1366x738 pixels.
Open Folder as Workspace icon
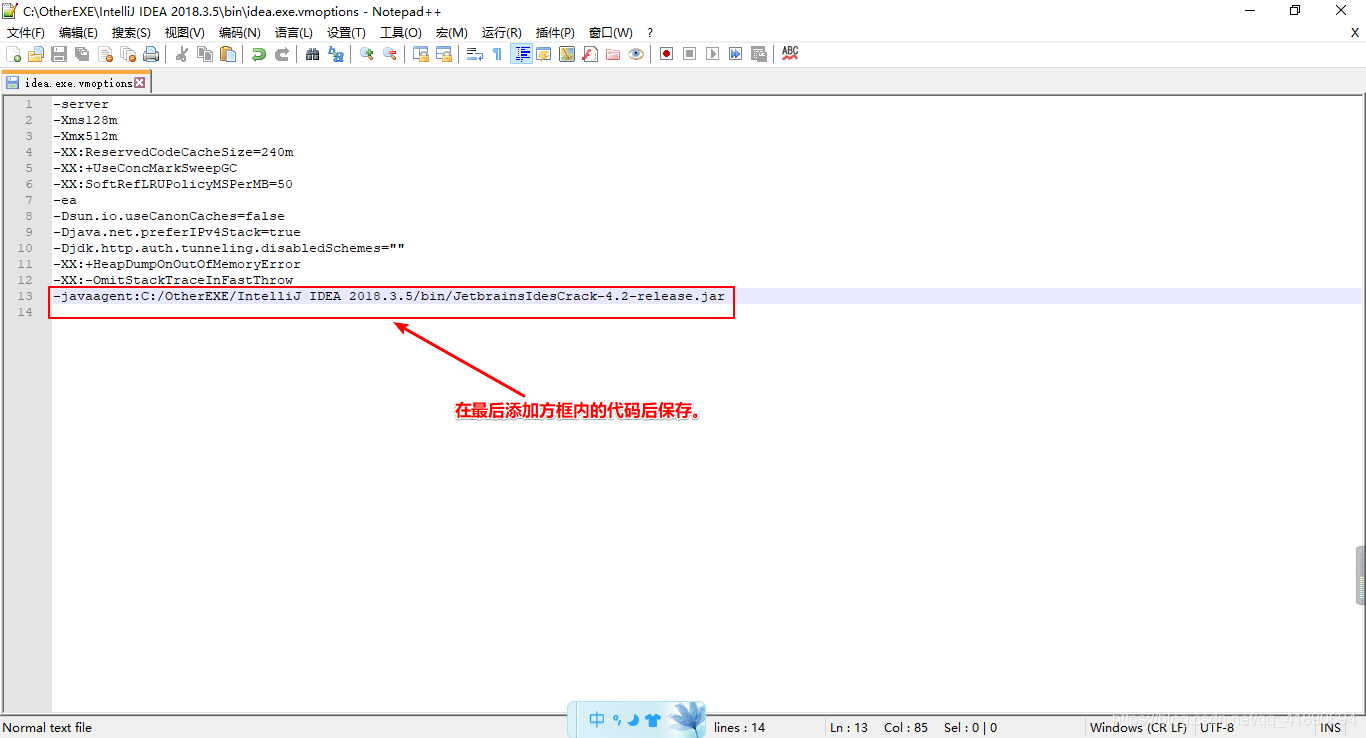tap(613, 54)
